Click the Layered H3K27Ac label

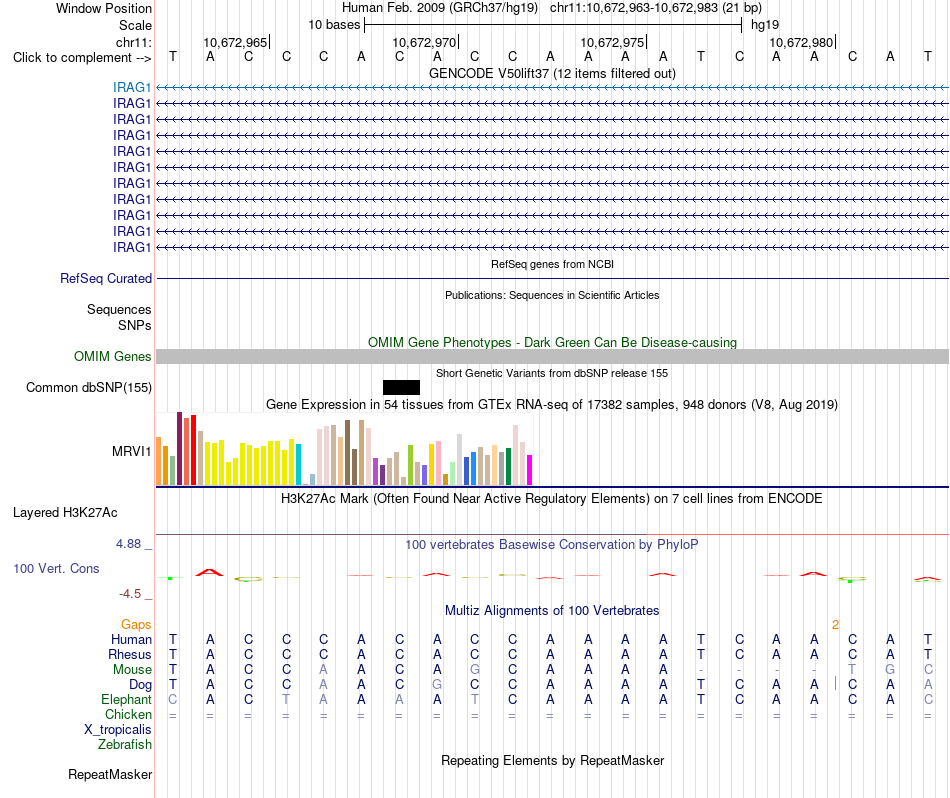coord(65,513)
